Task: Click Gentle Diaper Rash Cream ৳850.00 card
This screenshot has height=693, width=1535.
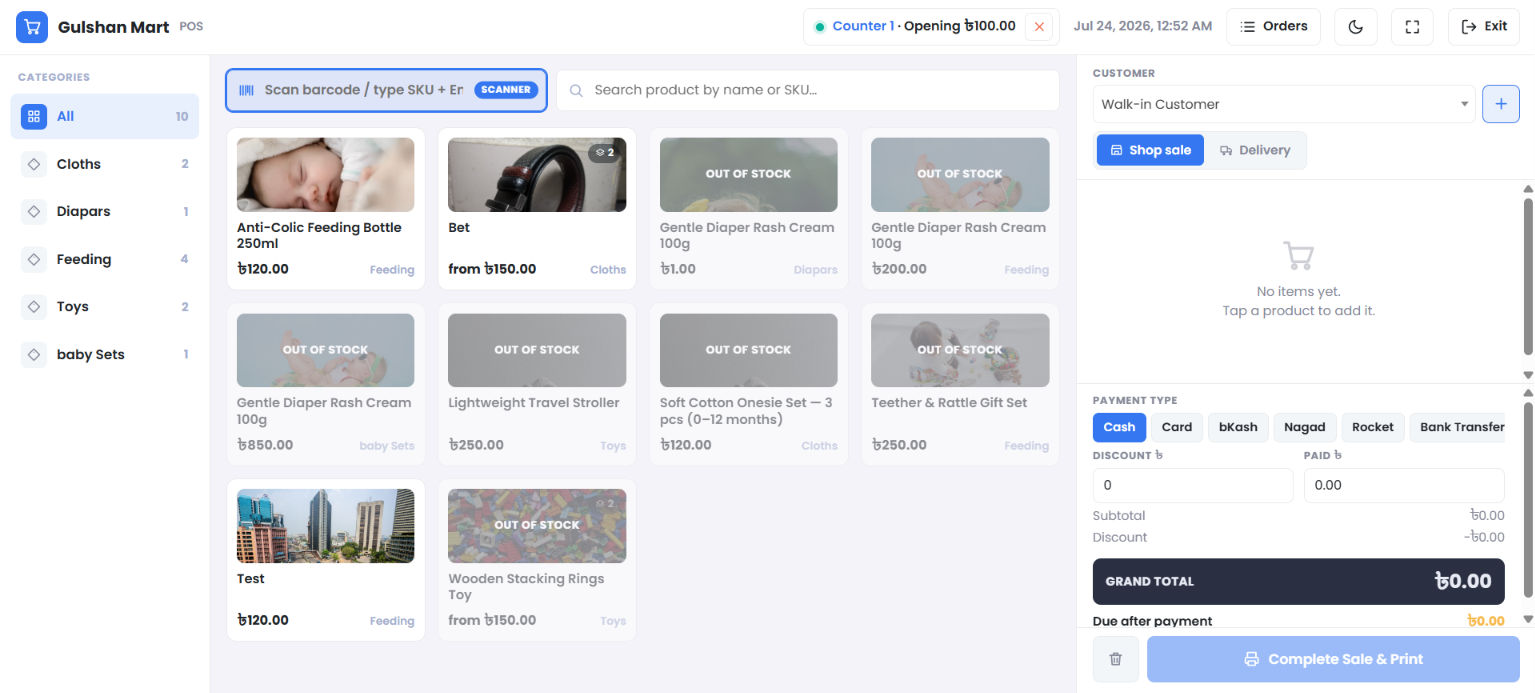Action: coord(326,385)
